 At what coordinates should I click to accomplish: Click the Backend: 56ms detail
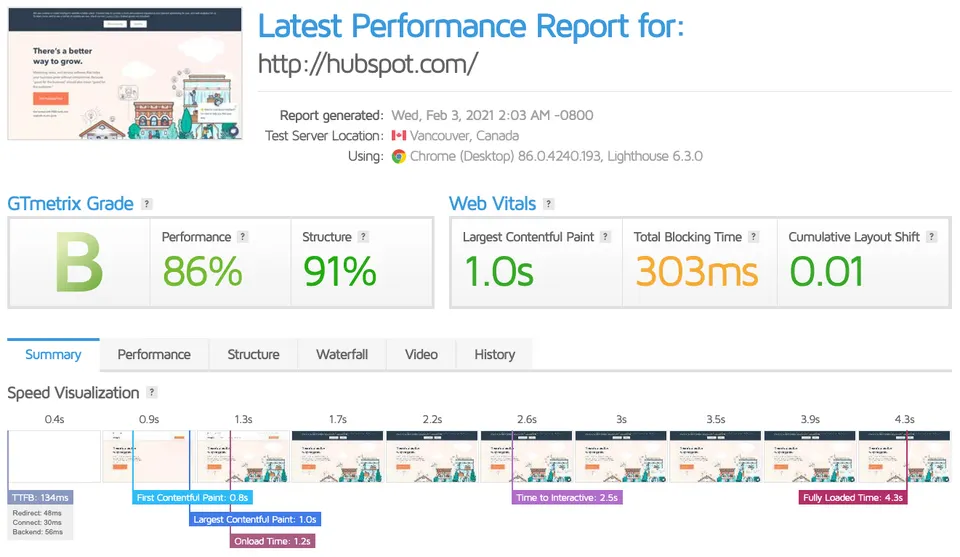pyautogui.click(x=37, y=533)
